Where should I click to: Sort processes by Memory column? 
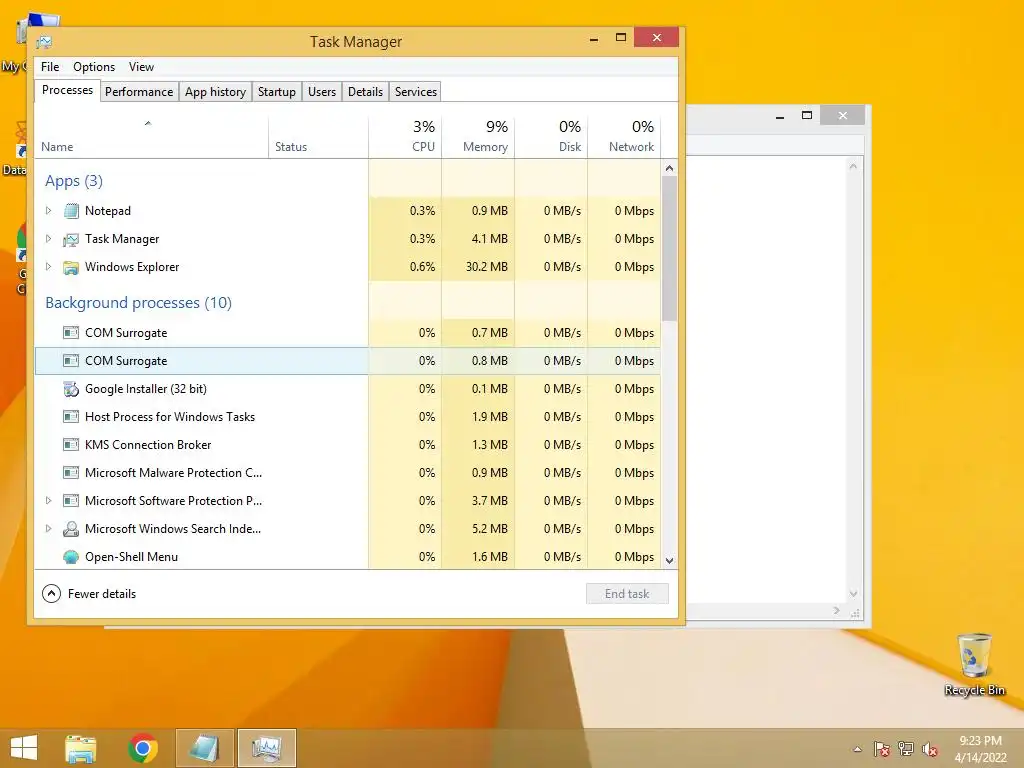pos(478,137)
